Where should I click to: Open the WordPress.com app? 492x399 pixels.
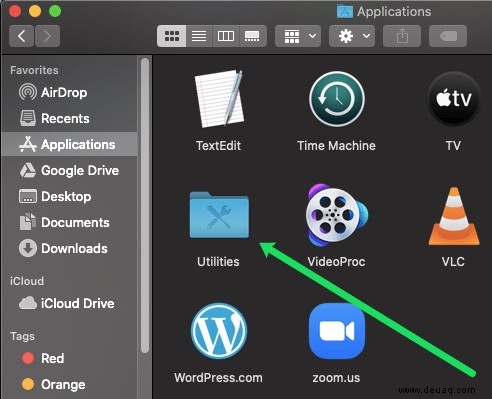click(219, 331)
